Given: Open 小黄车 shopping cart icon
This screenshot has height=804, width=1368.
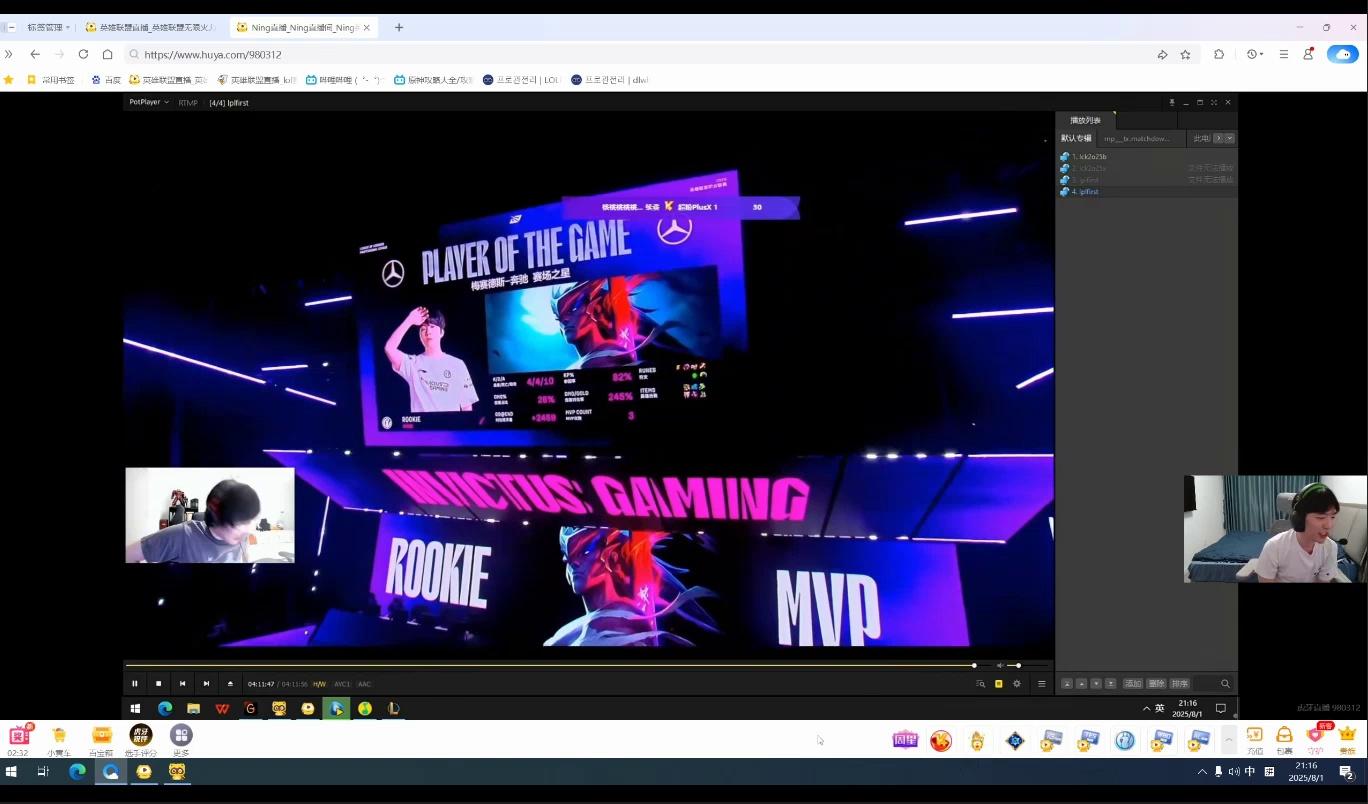Looking at the screenshot, I should point(59,740).
